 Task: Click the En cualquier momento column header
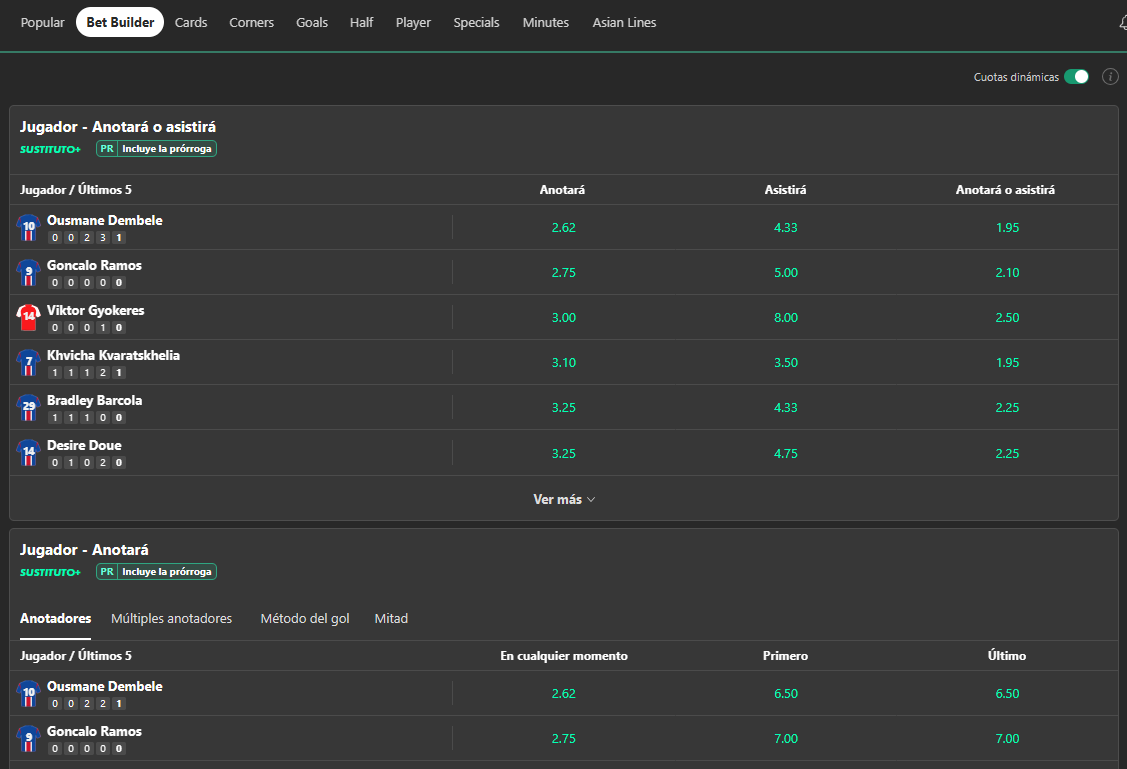click(564, 656)
